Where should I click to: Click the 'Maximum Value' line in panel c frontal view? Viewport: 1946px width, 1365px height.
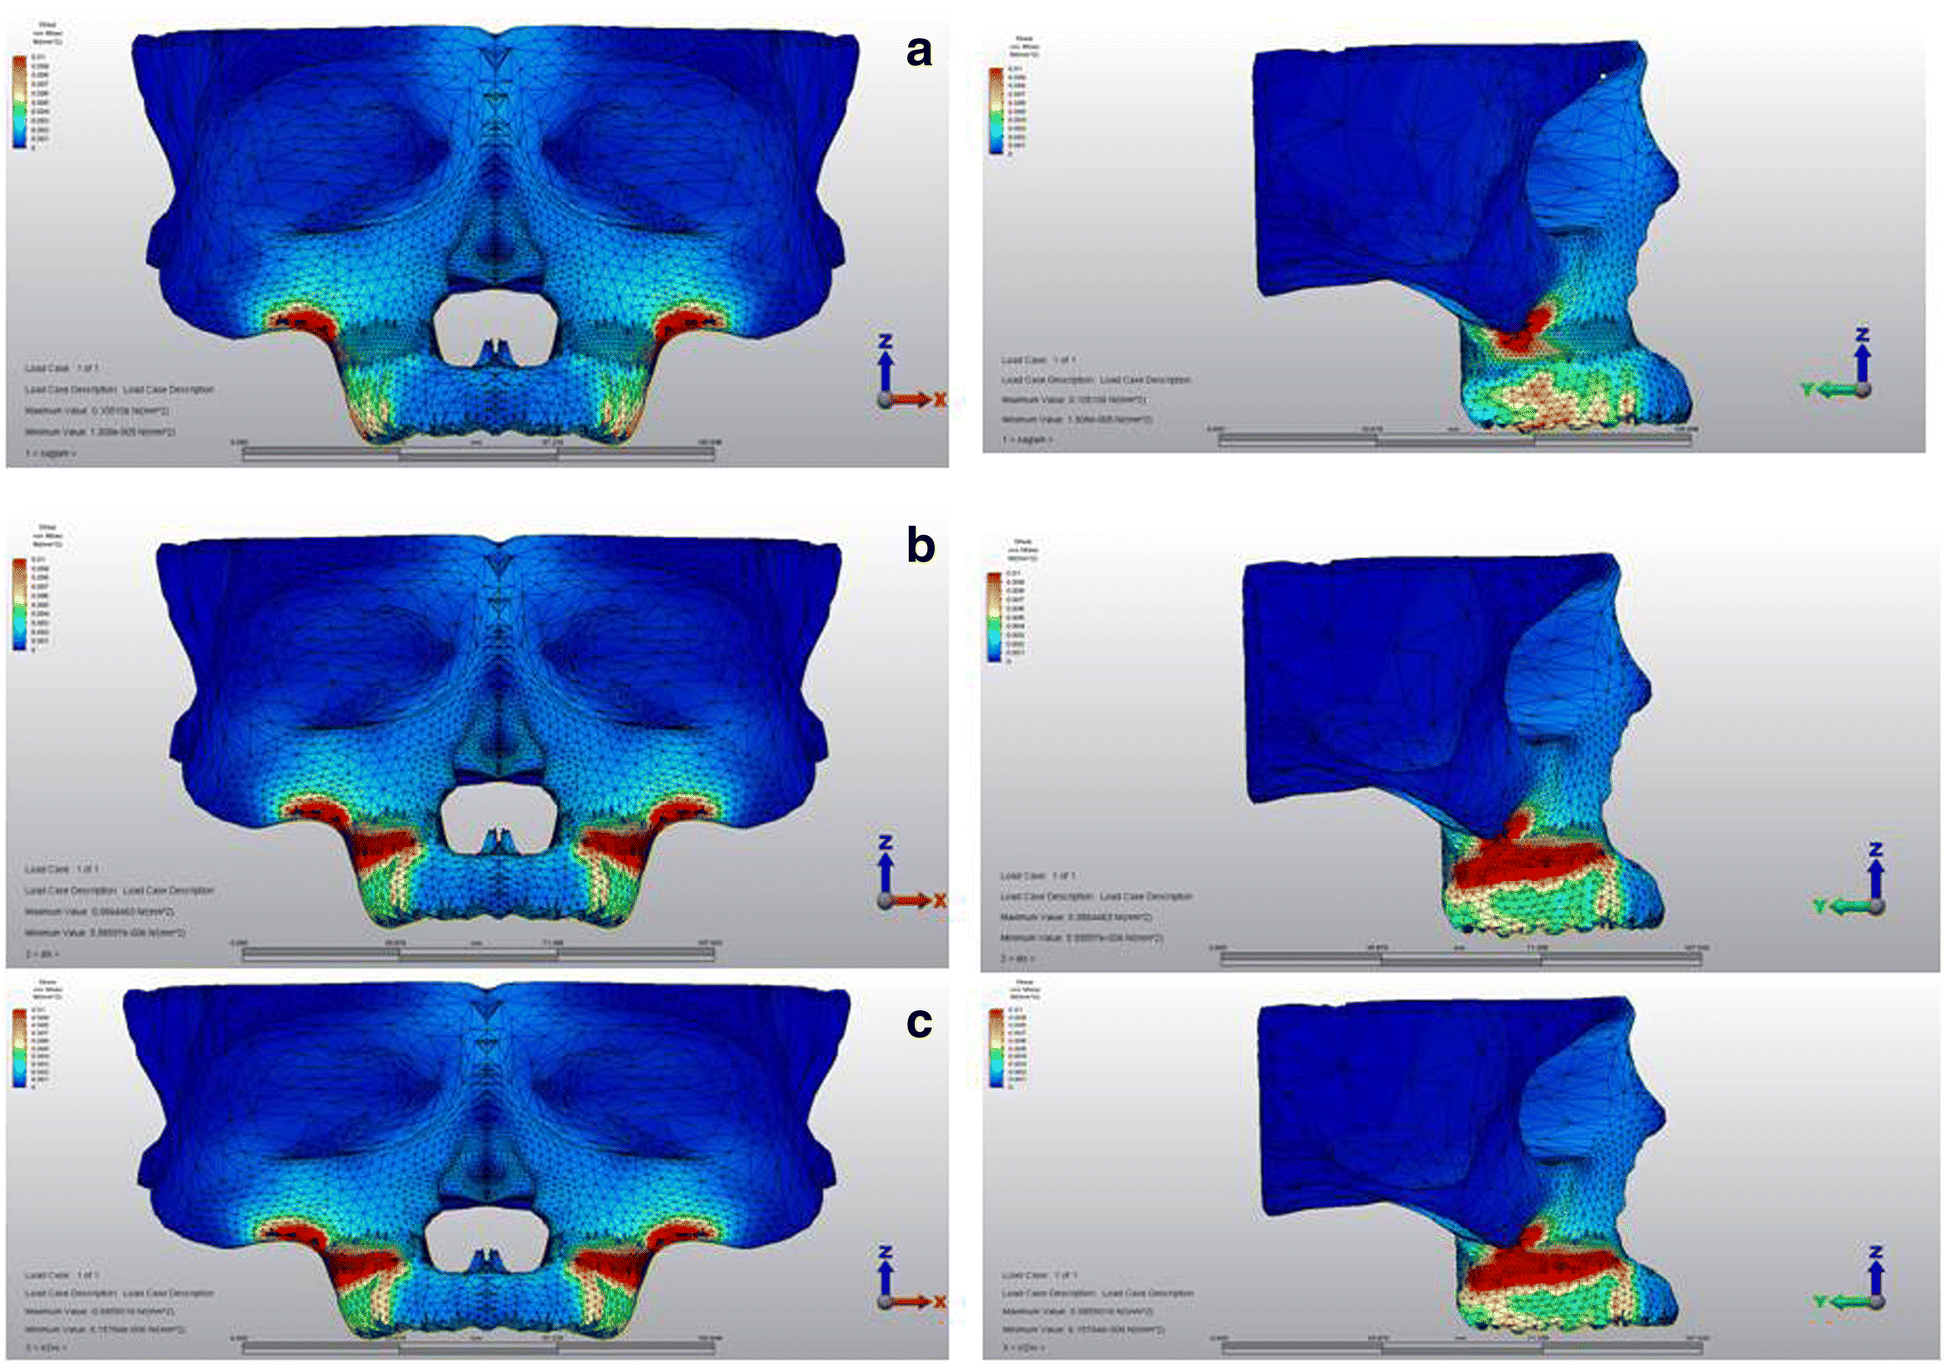coord(99,1311)
